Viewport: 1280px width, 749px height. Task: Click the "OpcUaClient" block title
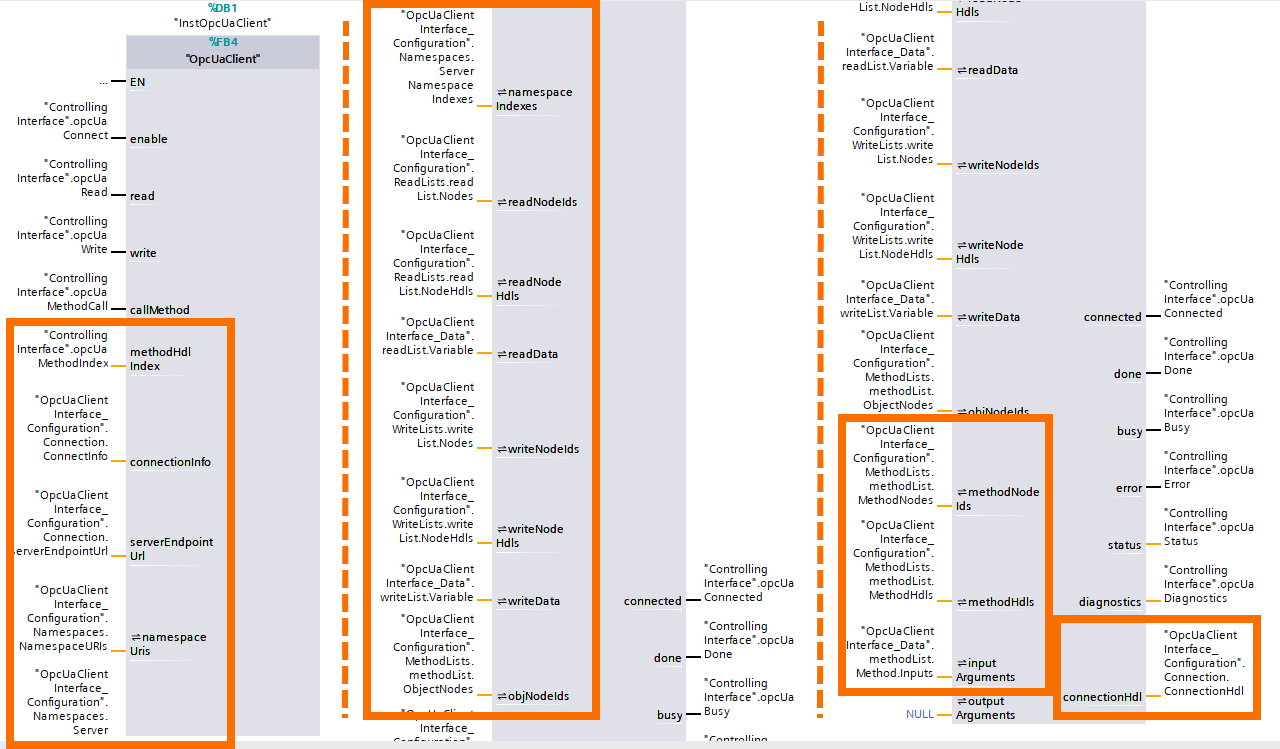[223, 59]
